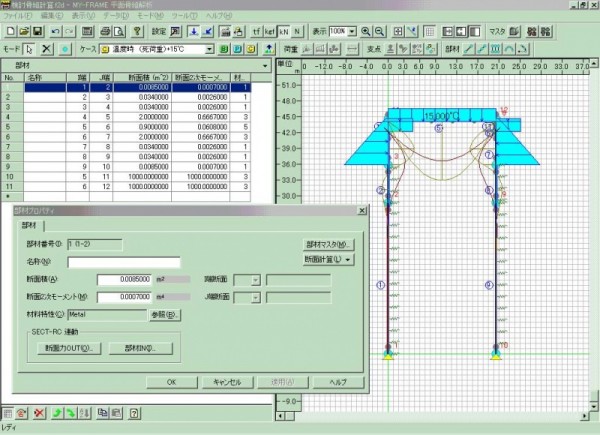The width and height of the screenshot is (600, 435).
Task: Select the arrow pointer mode tool
Action: [32, 48]
